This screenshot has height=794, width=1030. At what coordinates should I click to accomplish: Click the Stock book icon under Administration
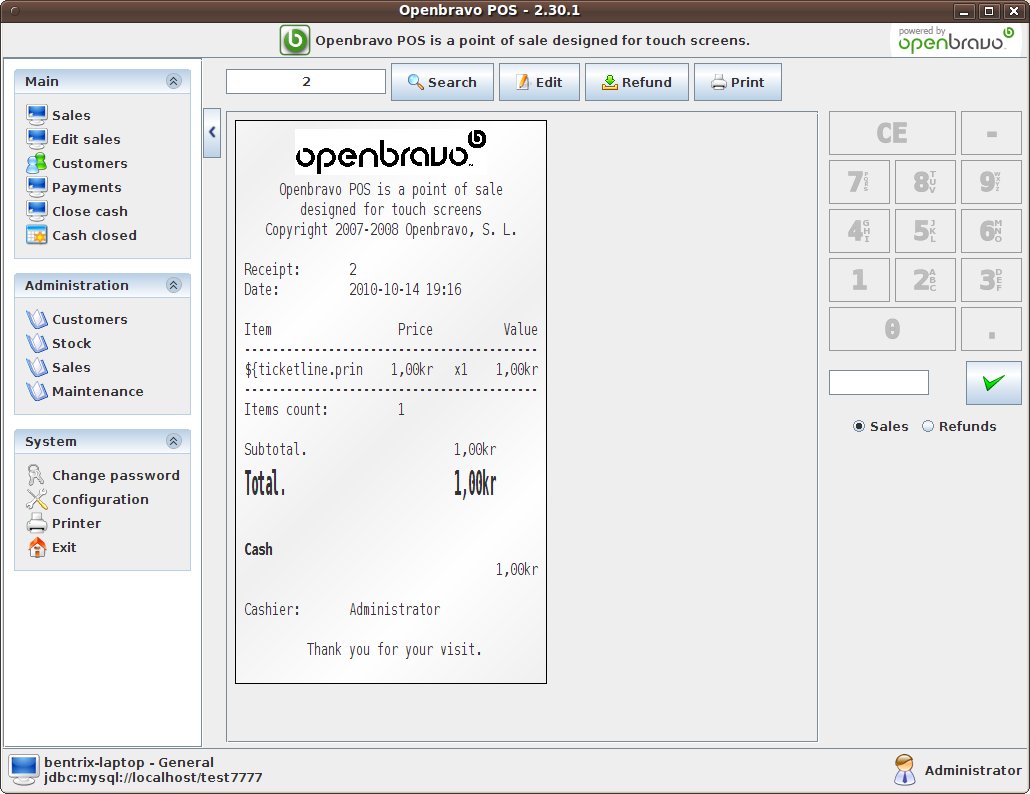point(37,343)
